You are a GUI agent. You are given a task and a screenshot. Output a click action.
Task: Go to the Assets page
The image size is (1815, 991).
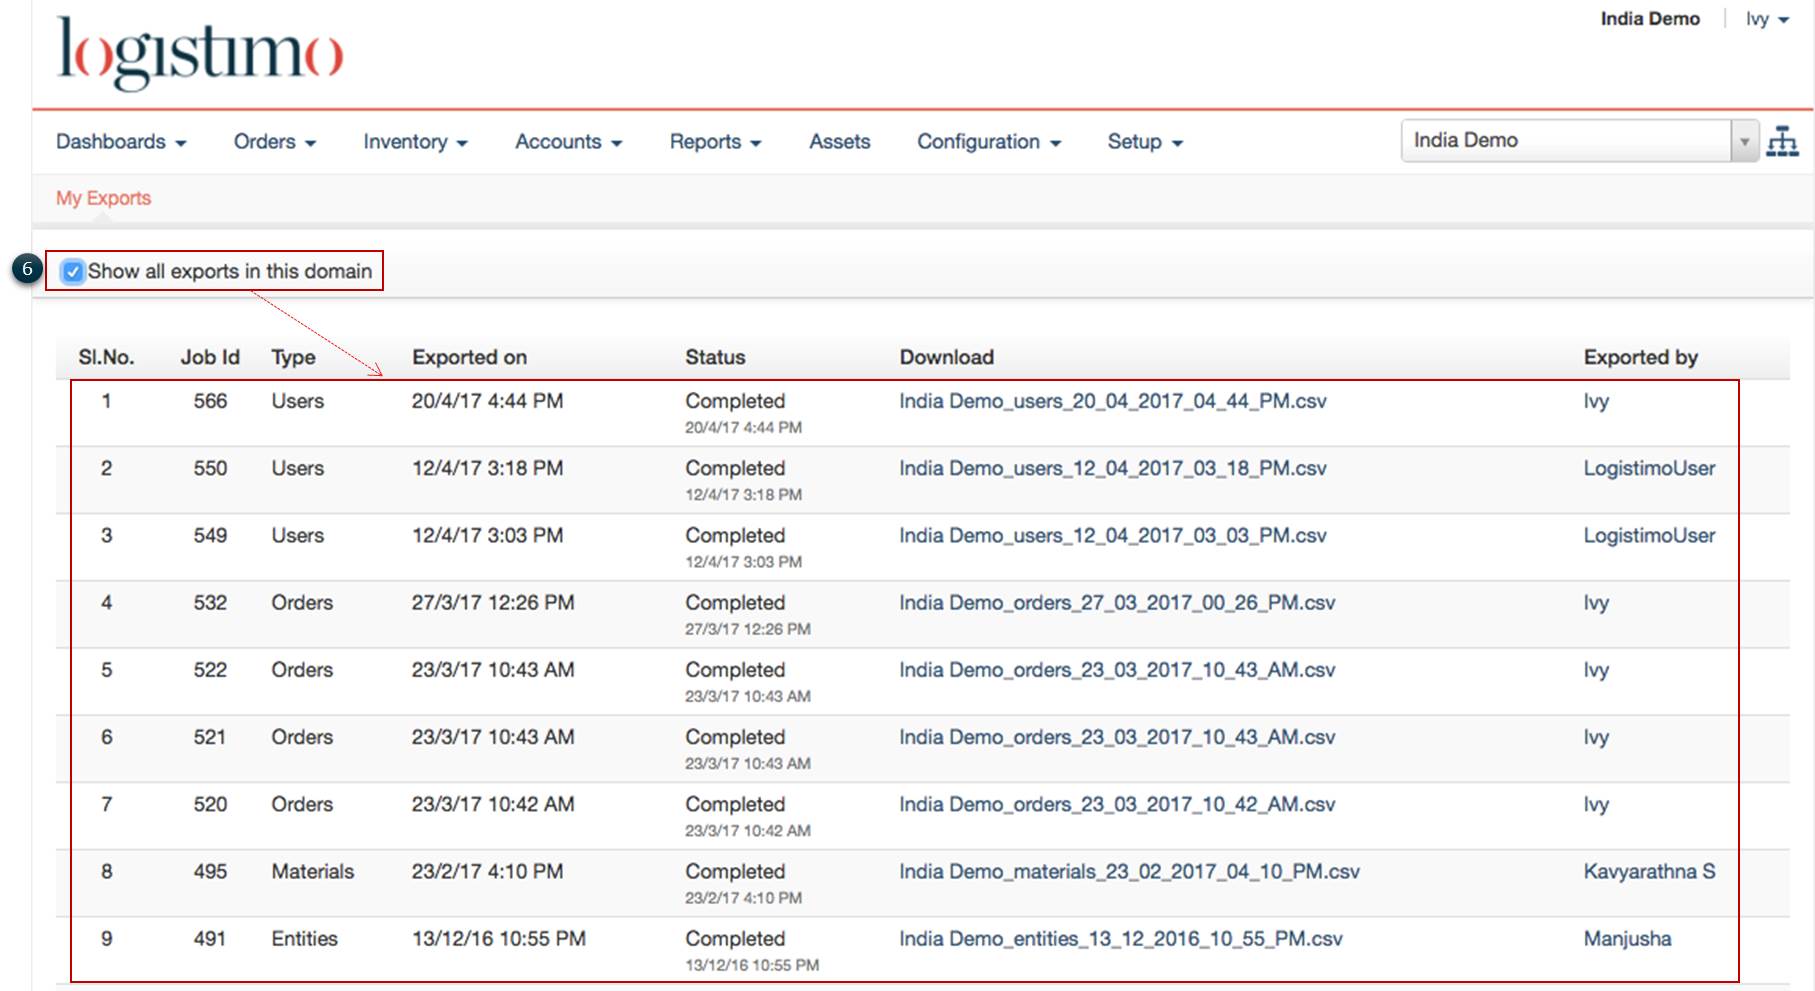[840, 142]
